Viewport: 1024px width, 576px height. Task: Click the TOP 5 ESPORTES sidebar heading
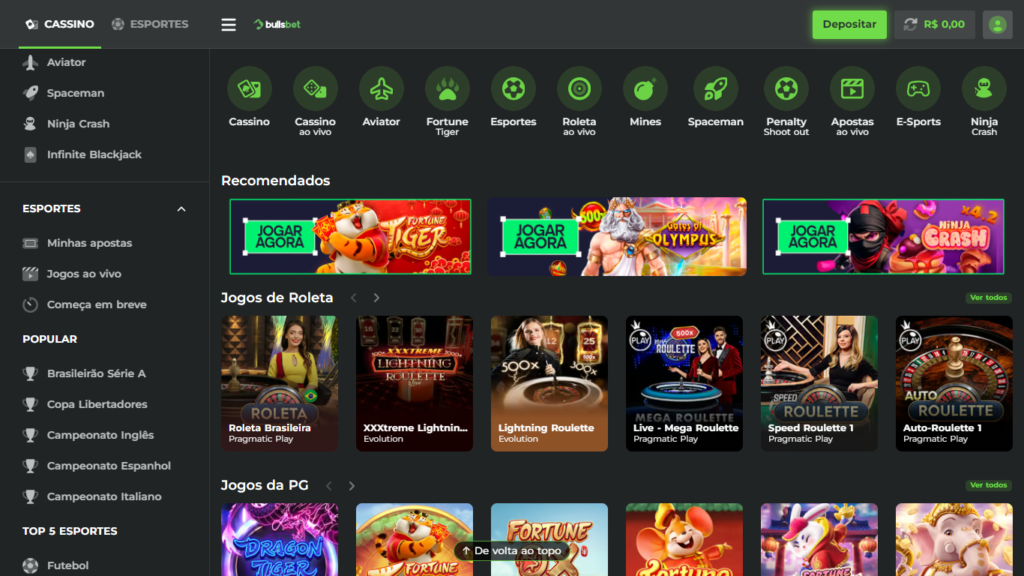pos(70,531)
